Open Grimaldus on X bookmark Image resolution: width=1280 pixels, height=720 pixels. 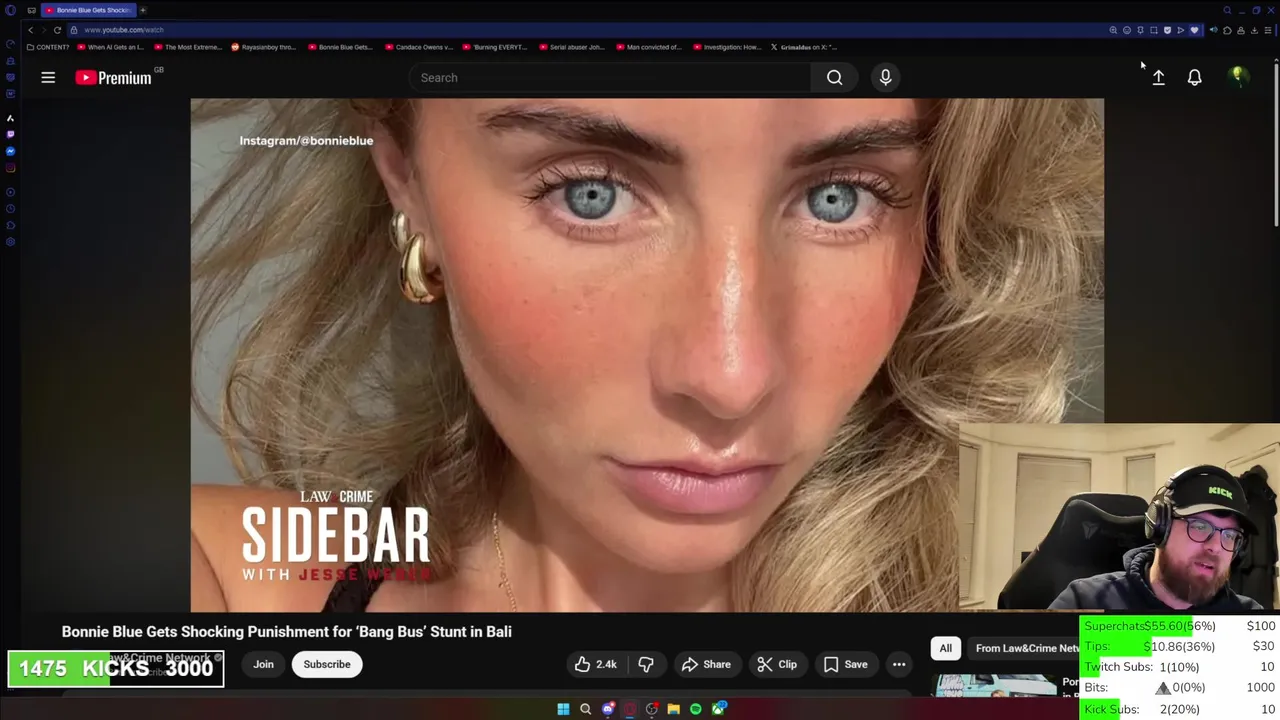pyautogui.click(x=803, y=47)
